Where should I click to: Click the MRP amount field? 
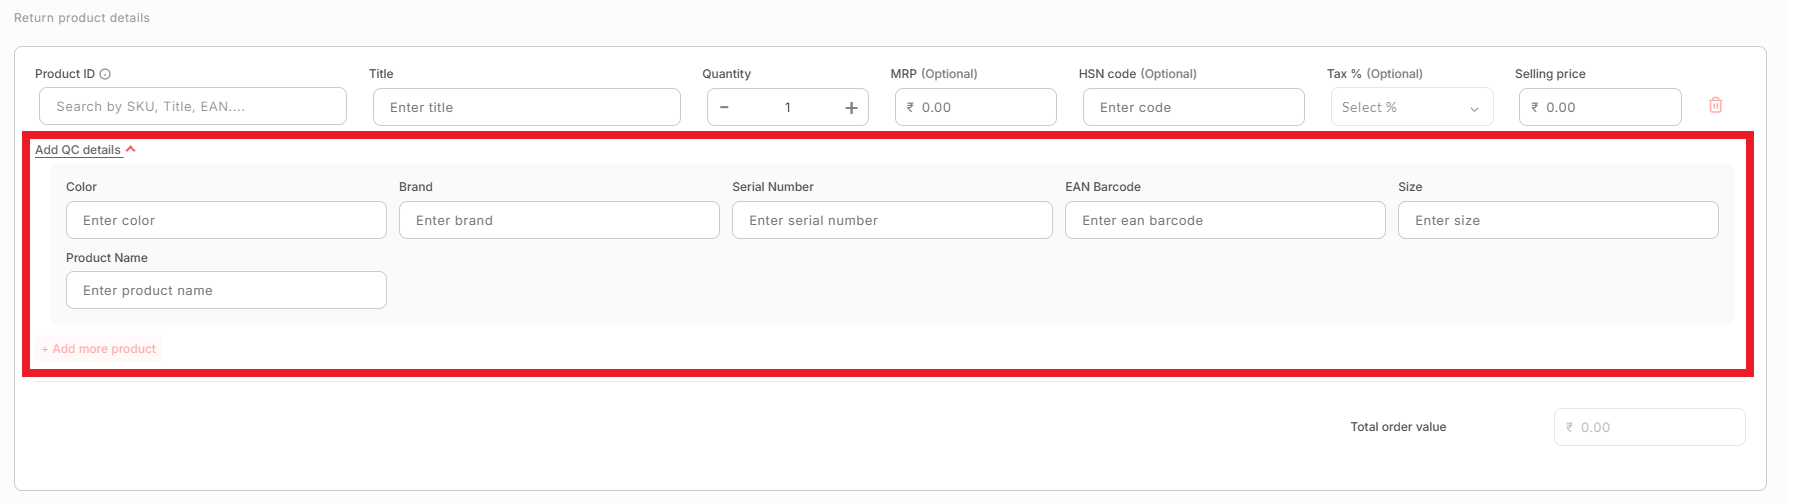point(975,107)
